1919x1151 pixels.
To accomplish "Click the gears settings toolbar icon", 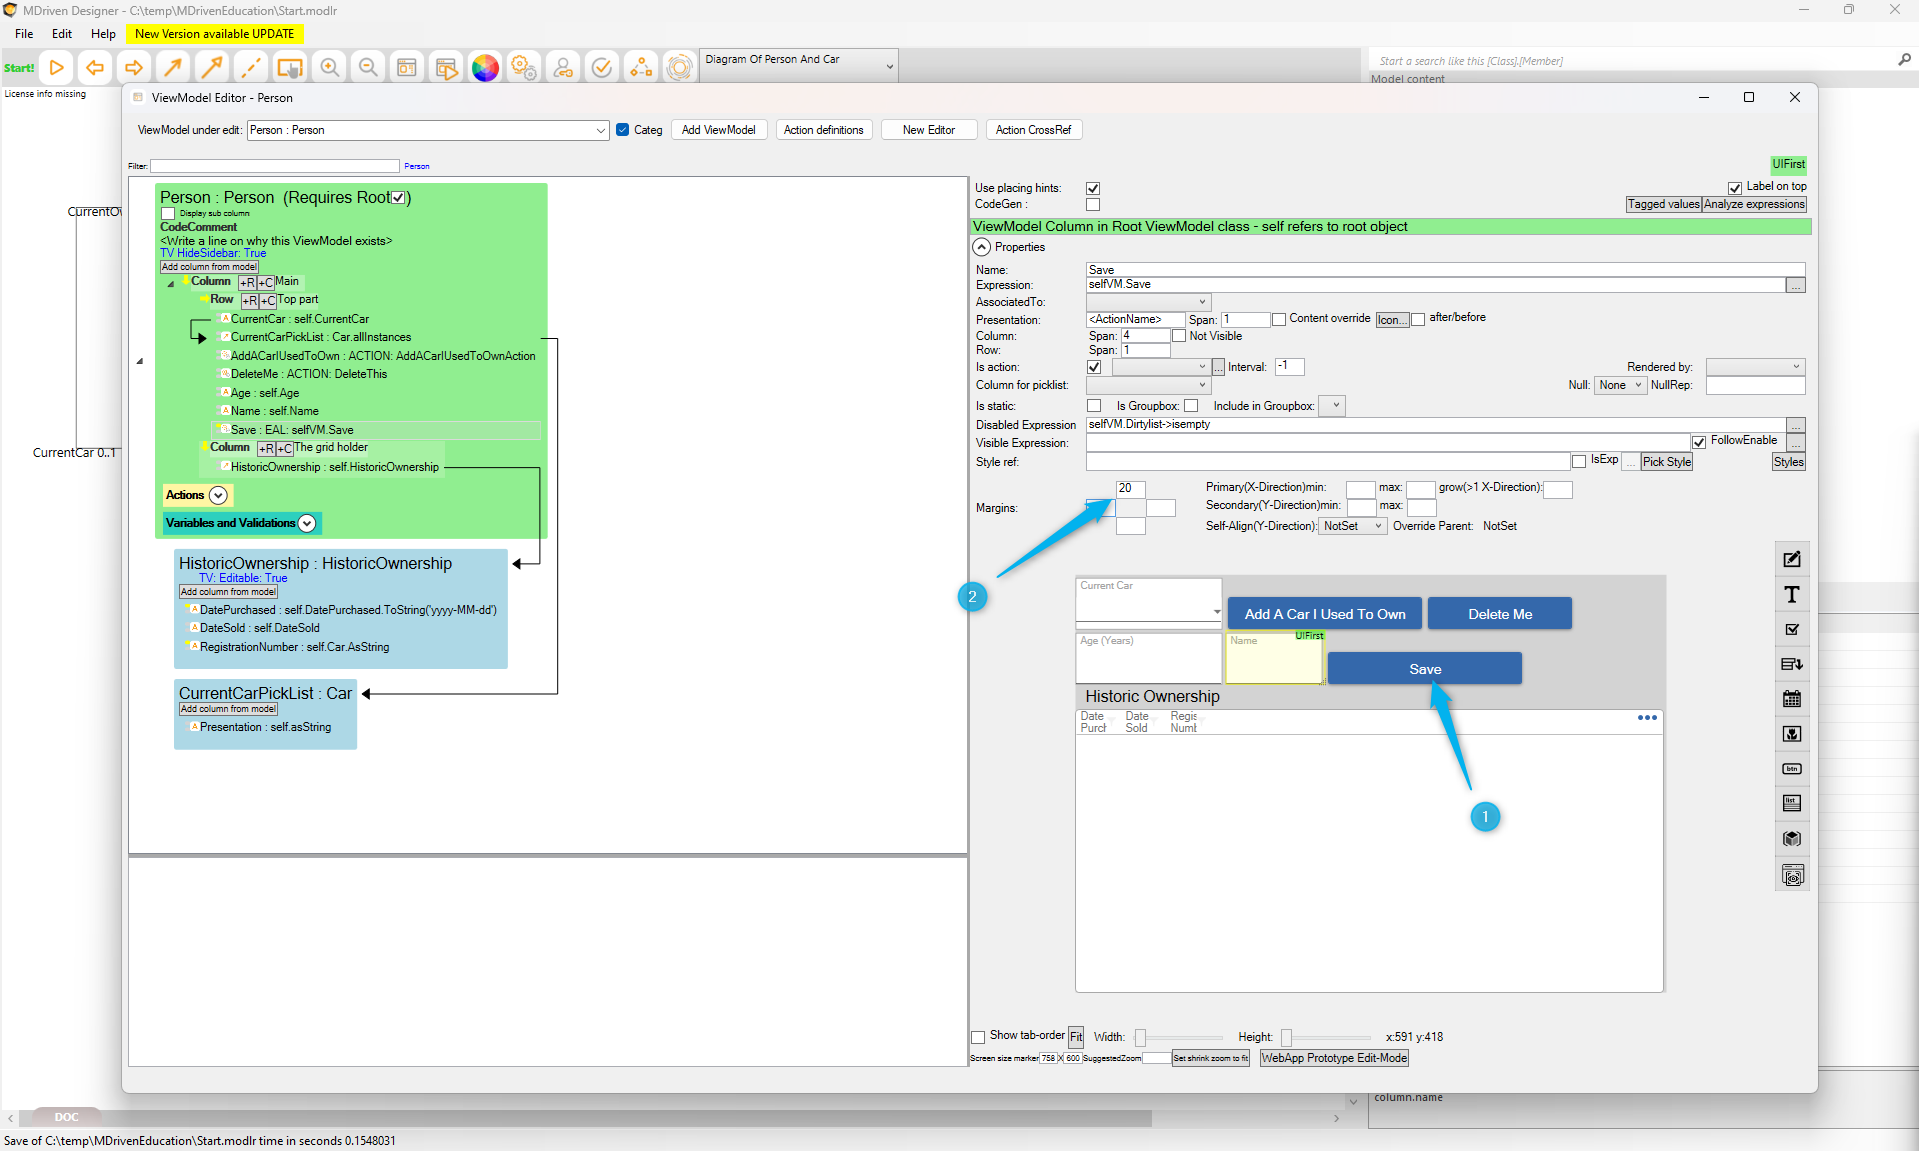I will coord(523,68).
